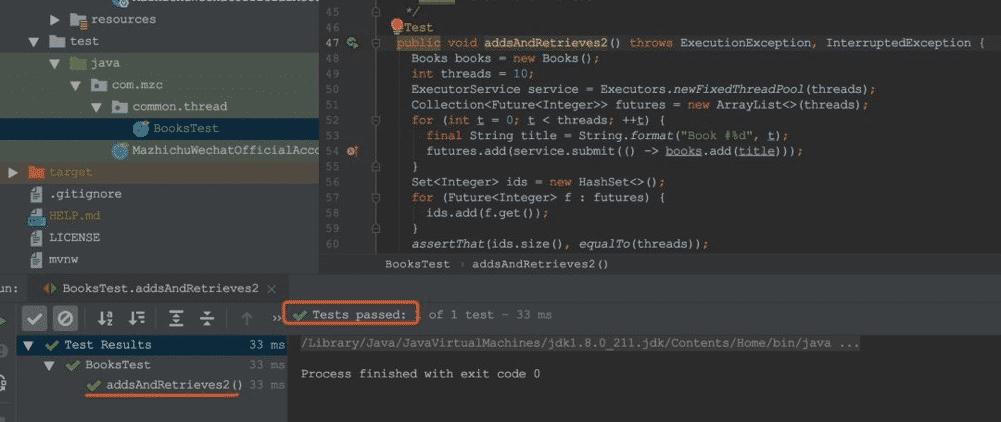
Task: Click the previous failed test arrow
Action: click(x=246, y=318)
